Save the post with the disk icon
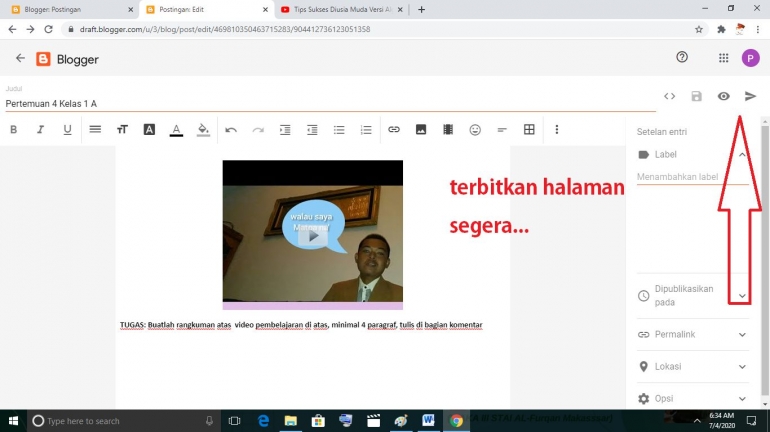The height and width of the screenshot is (432, 770). click(x=696, y=96)
